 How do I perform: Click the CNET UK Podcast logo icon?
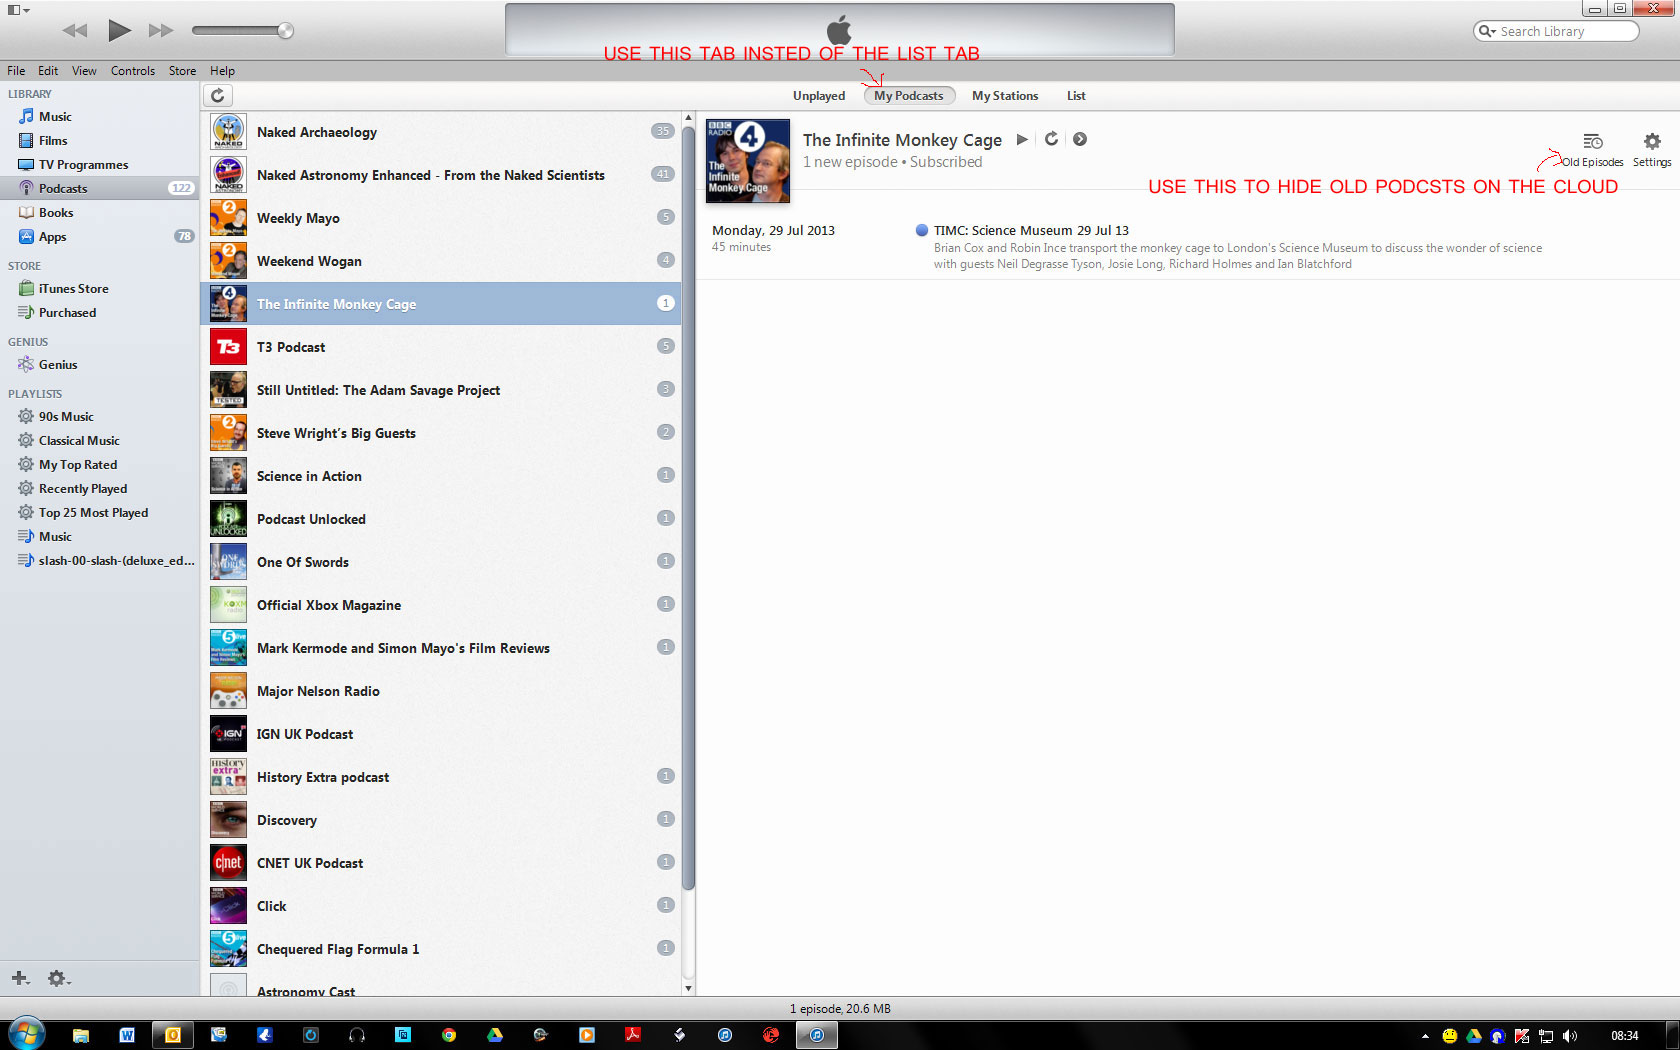pyautogui.click(x=228, y=863)
